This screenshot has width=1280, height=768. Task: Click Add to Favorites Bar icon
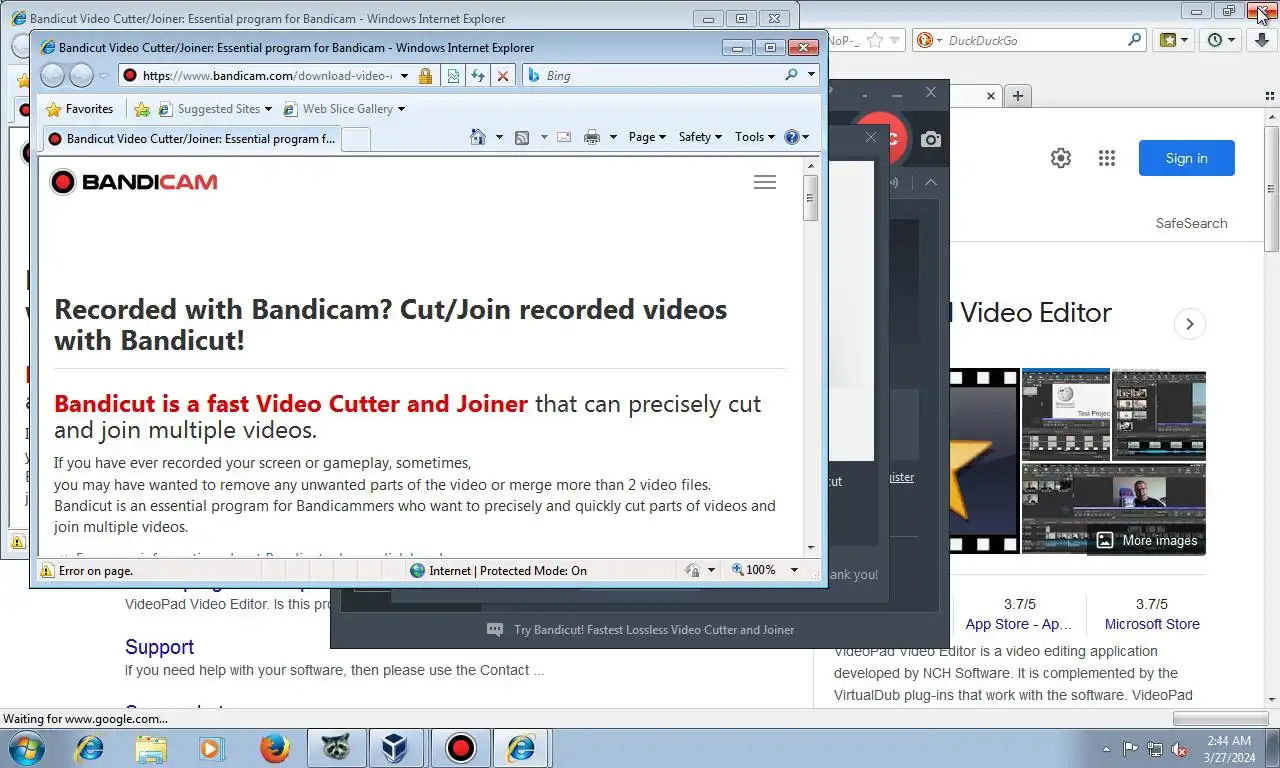(142, 109)
